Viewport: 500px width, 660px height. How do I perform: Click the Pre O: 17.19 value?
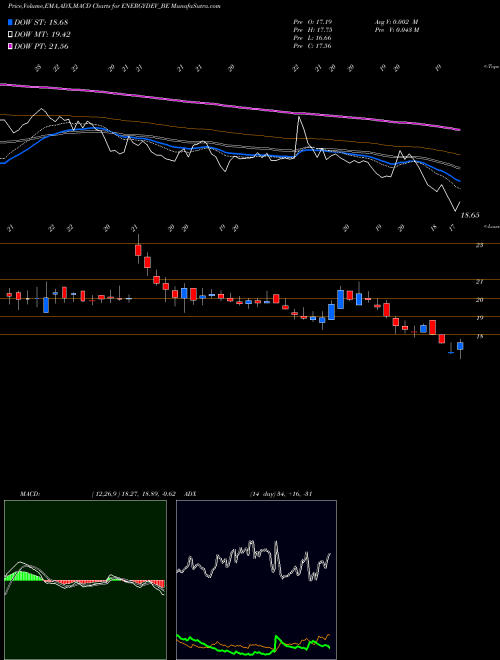(x=313, y=22)
